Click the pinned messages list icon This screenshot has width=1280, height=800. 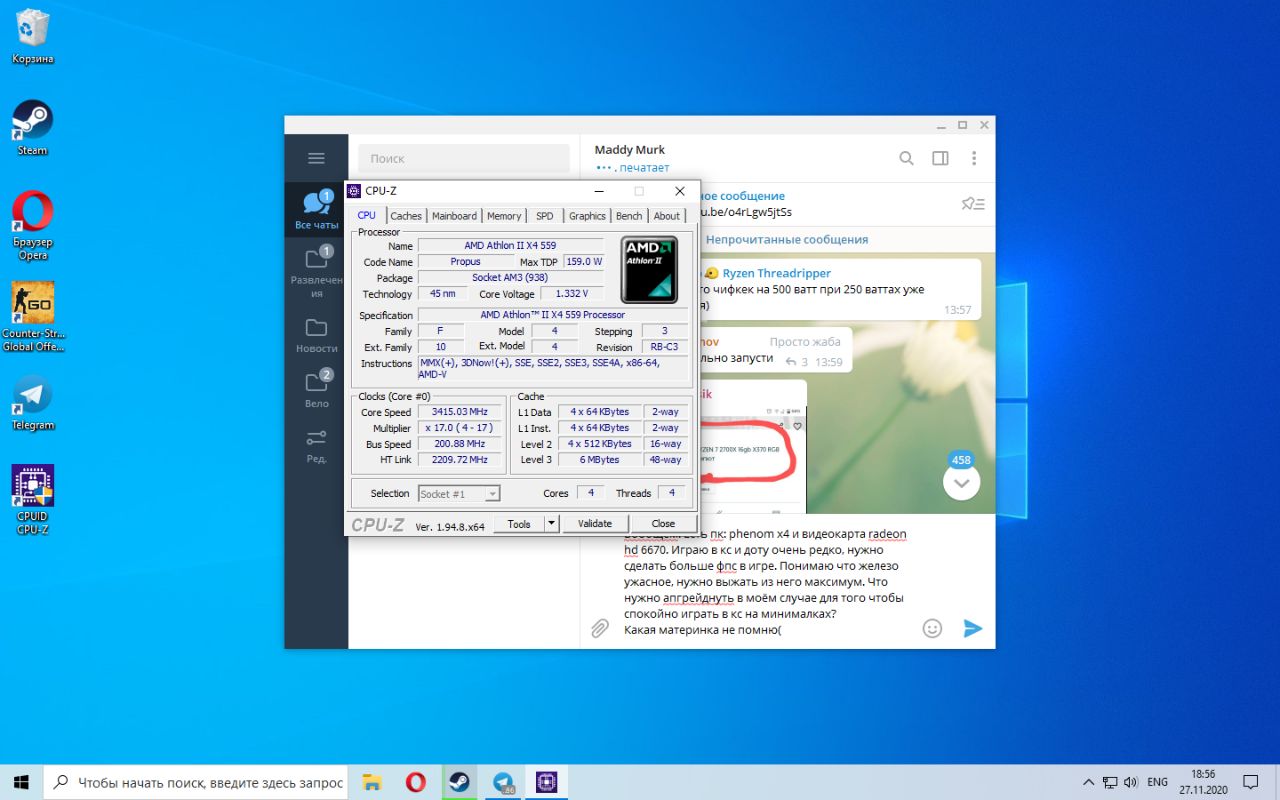click(973, 204)
